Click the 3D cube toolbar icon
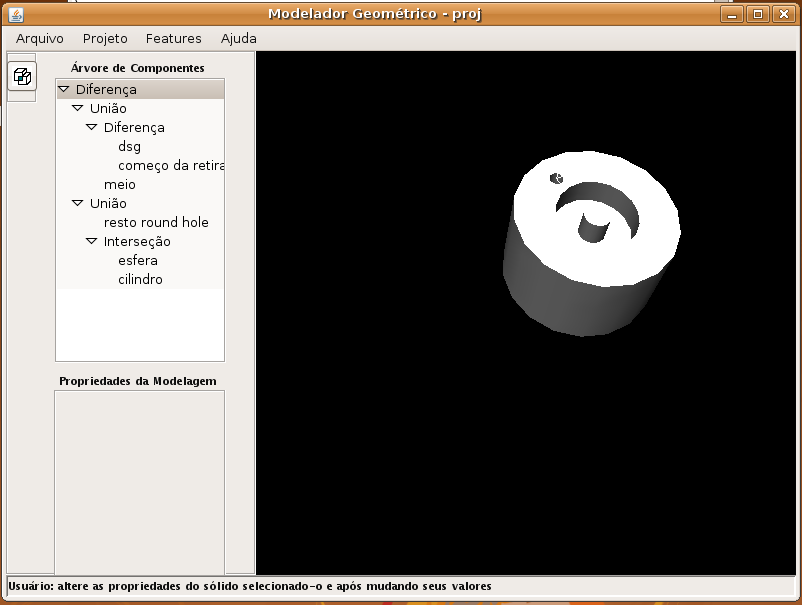This screenshot has height=605, width=802. pyautogui.click(x=22, y=76)
